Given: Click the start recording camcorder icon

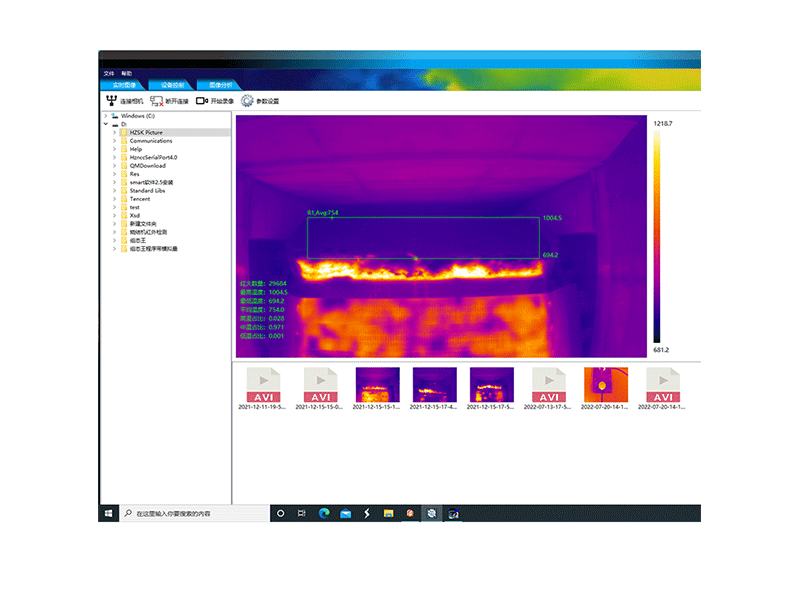Looking at the screenshot, I should (x=202, y=101).
